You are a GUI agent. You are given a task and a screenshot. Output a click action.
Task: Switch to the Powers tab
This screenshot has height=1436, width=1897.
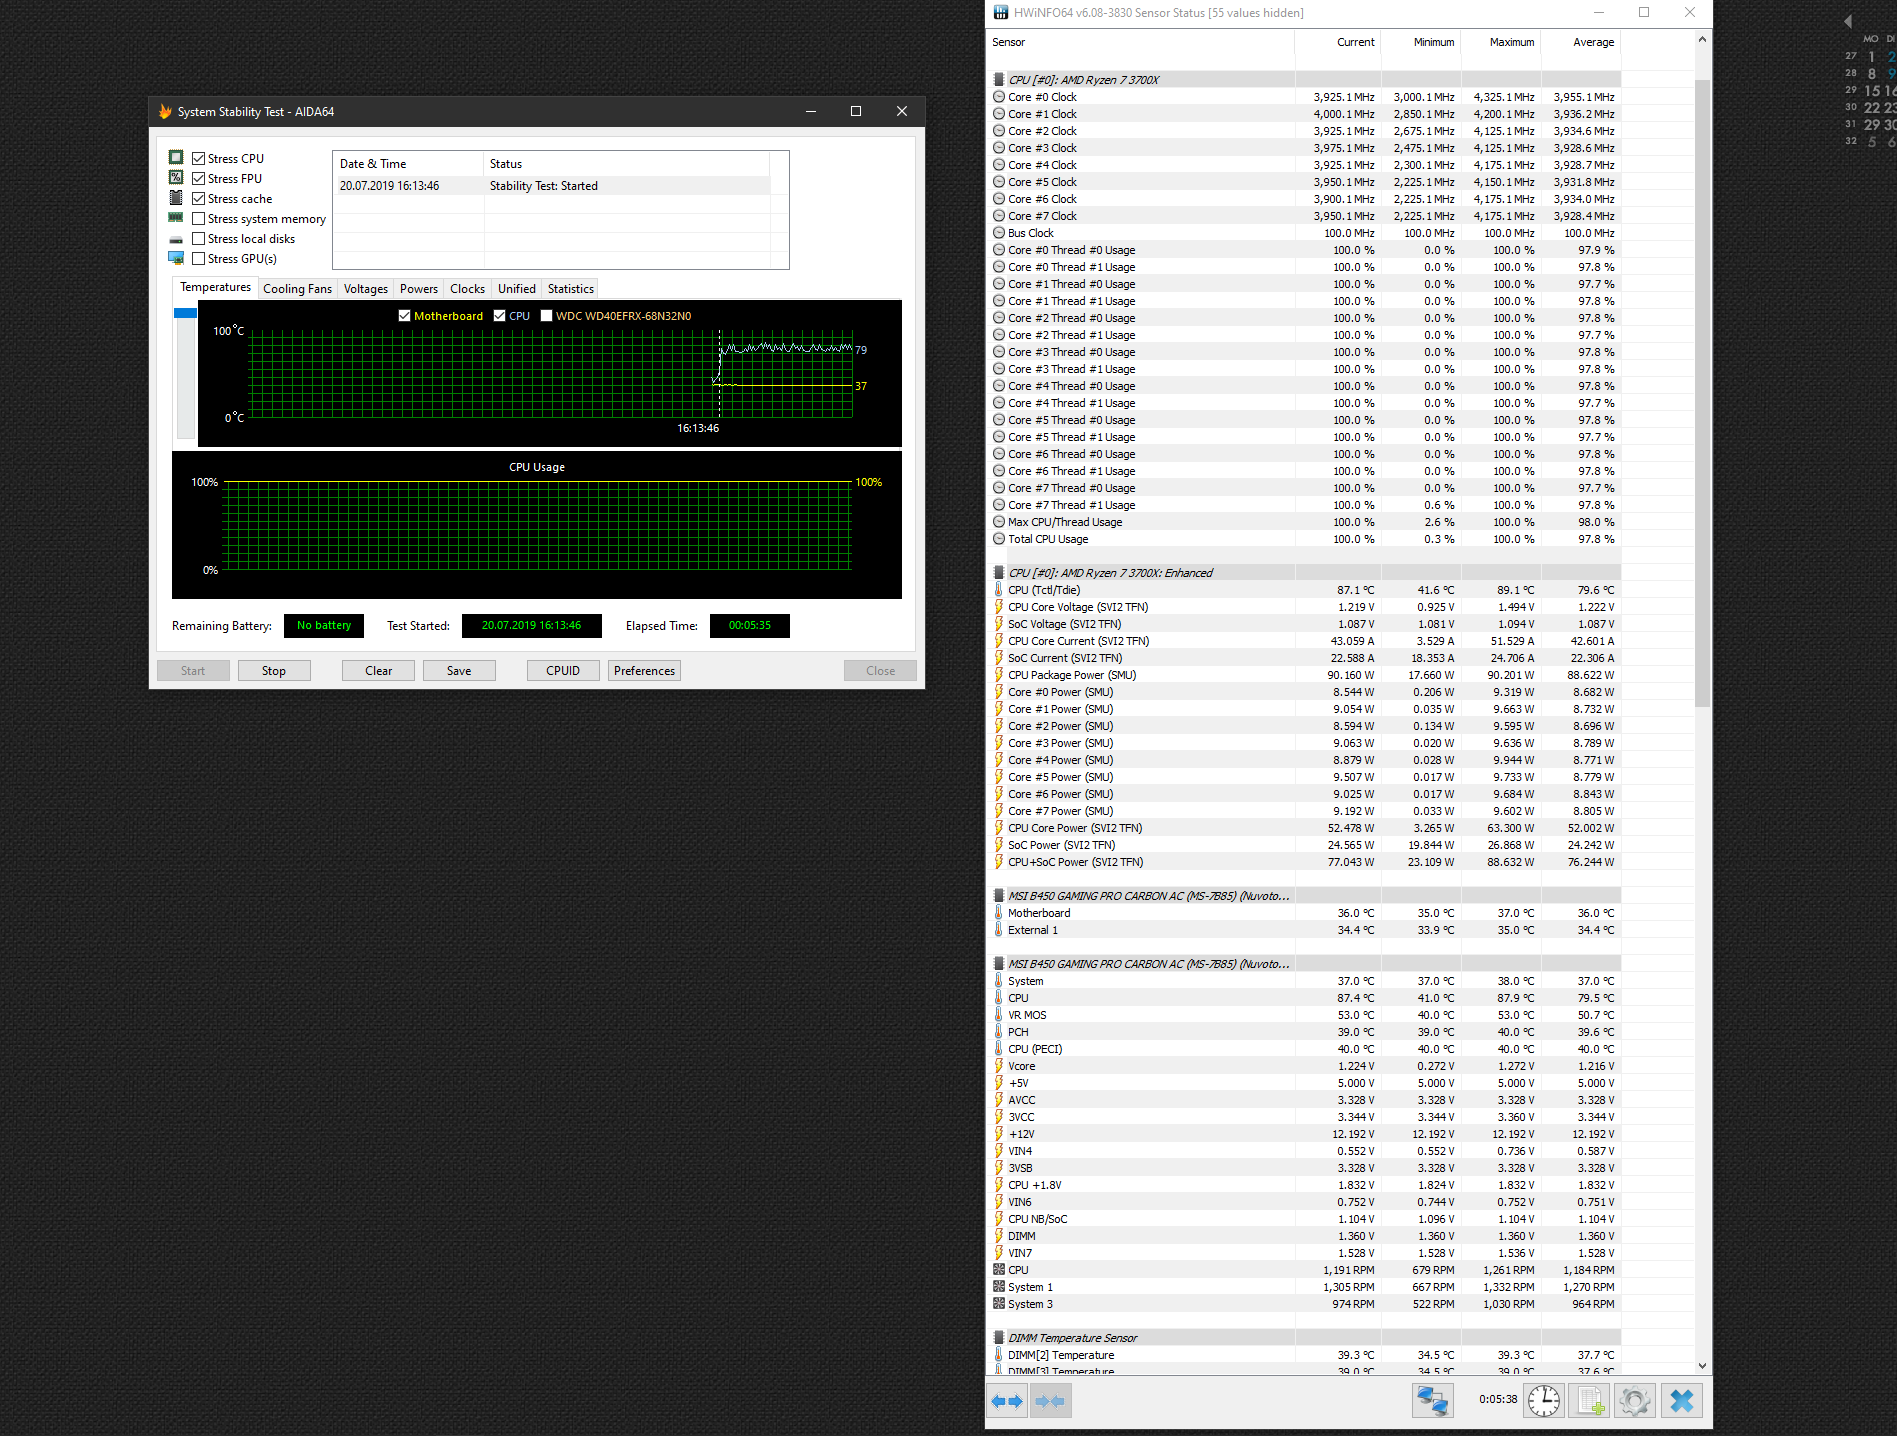[x=419, y=289]
